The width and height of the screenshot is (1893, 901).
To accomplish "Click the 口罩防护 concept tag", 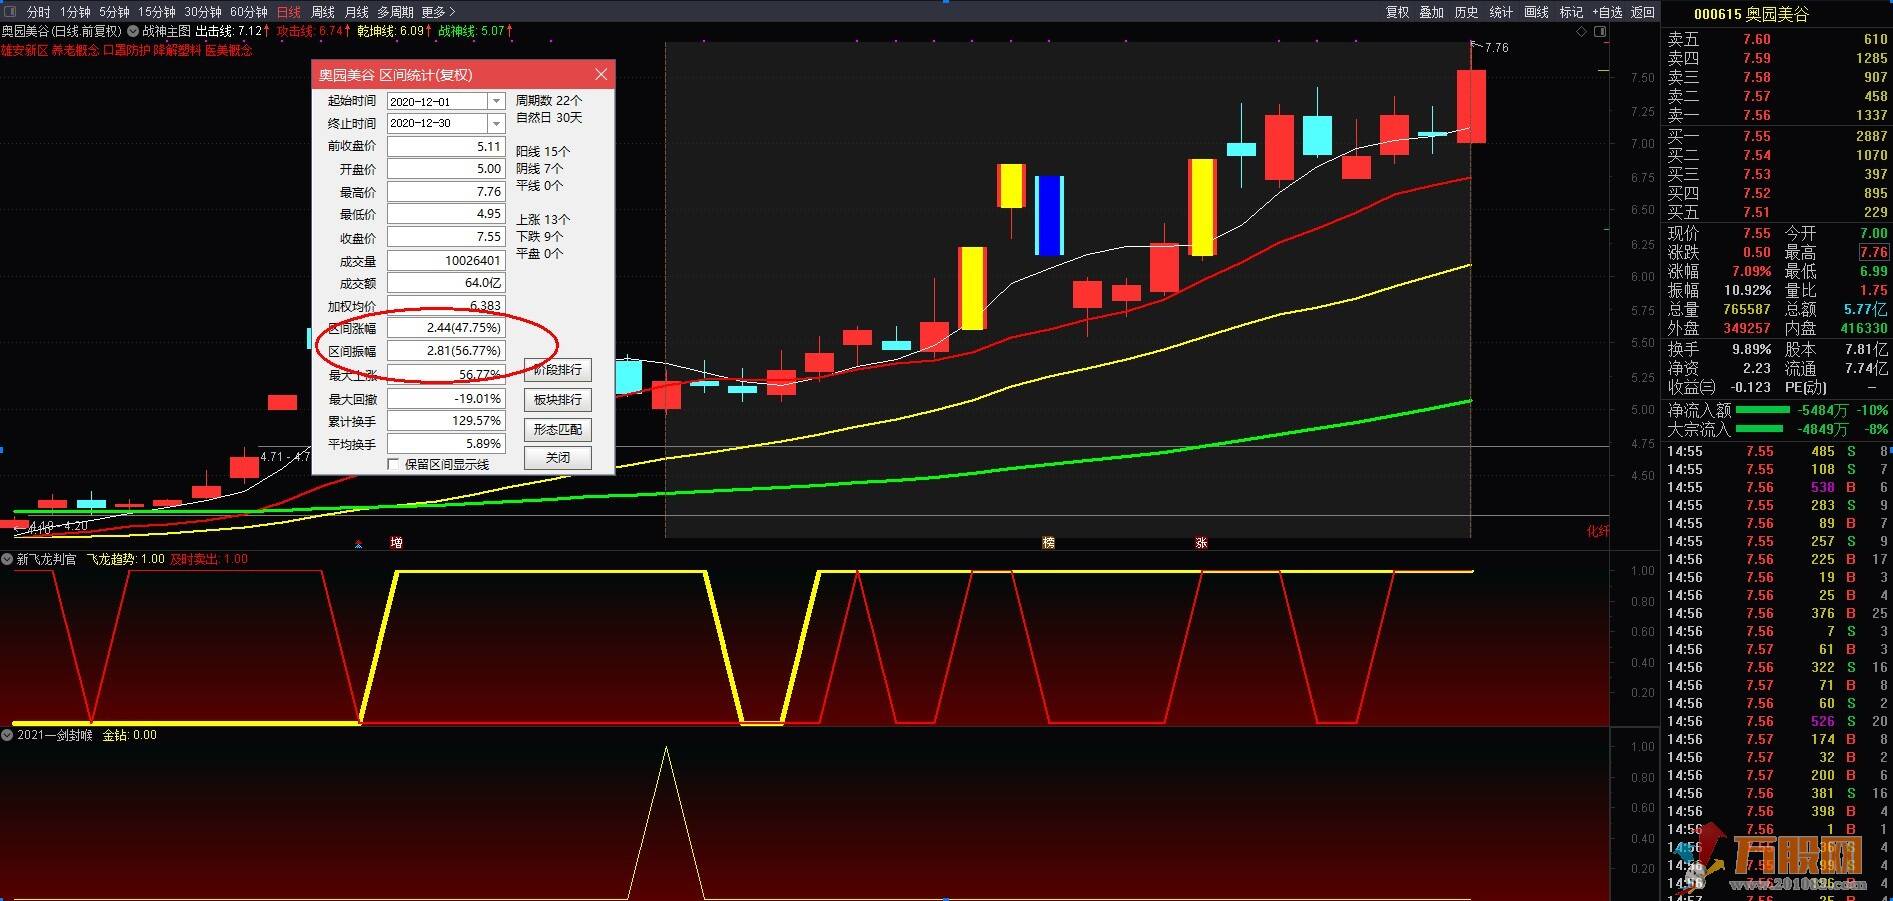I will (x=127, y=50).
